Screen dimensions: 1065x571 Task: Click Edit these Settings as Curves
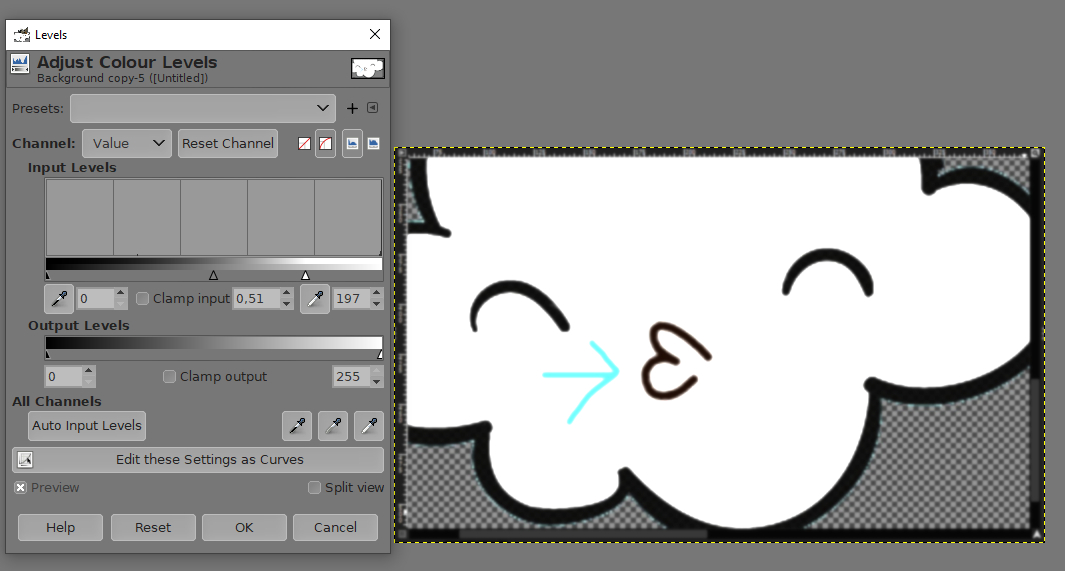click(x=198, y=460)
